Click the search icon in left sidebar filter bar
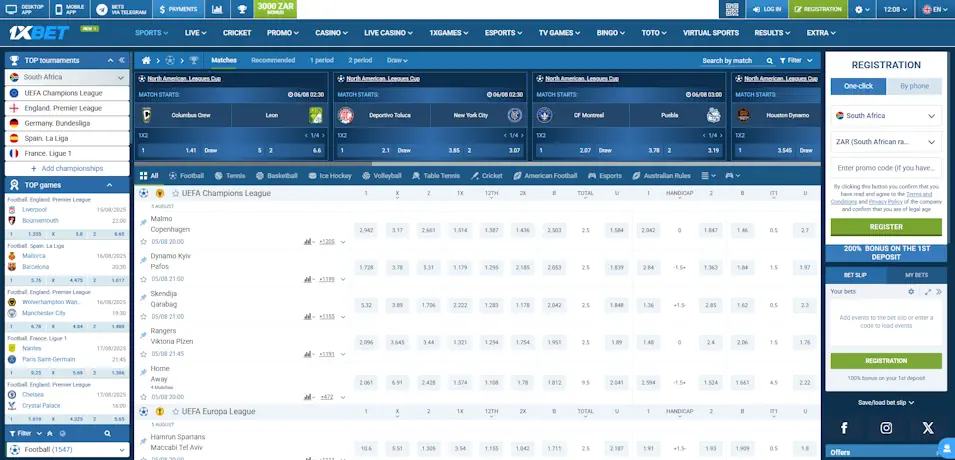955x460 pixels. [x=107, y=434]
